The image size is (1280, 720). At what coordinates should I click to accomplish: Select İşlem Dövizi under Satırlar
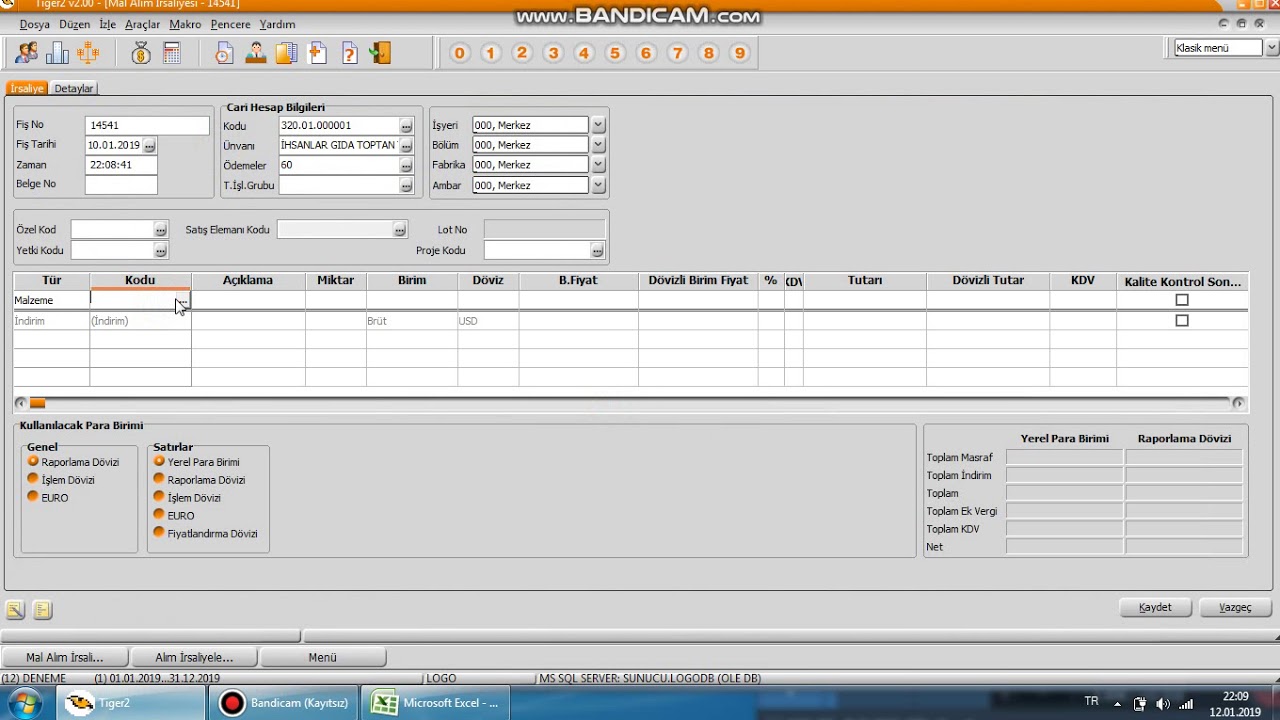[x=159, y=497]
